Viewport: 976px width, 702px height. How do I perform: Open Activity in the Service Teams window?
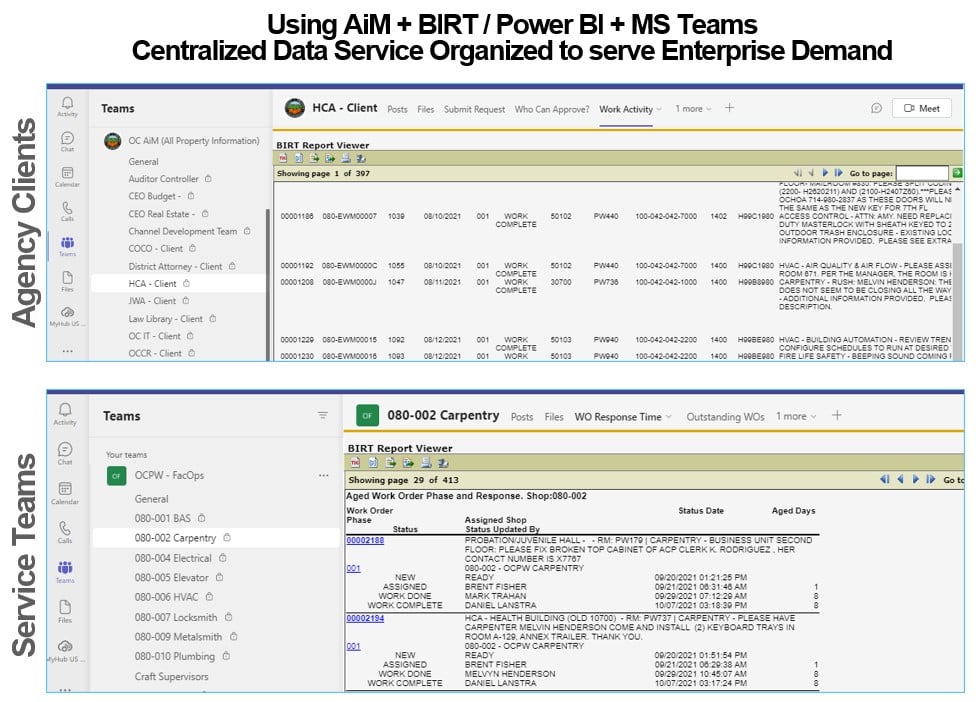point(65,413)
